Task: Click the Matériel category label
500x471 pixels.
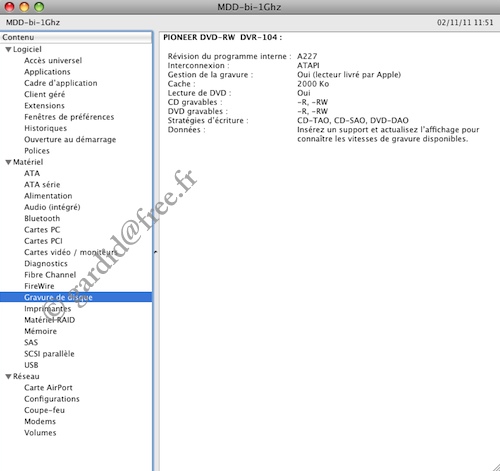Action: (x=28, y=162)
